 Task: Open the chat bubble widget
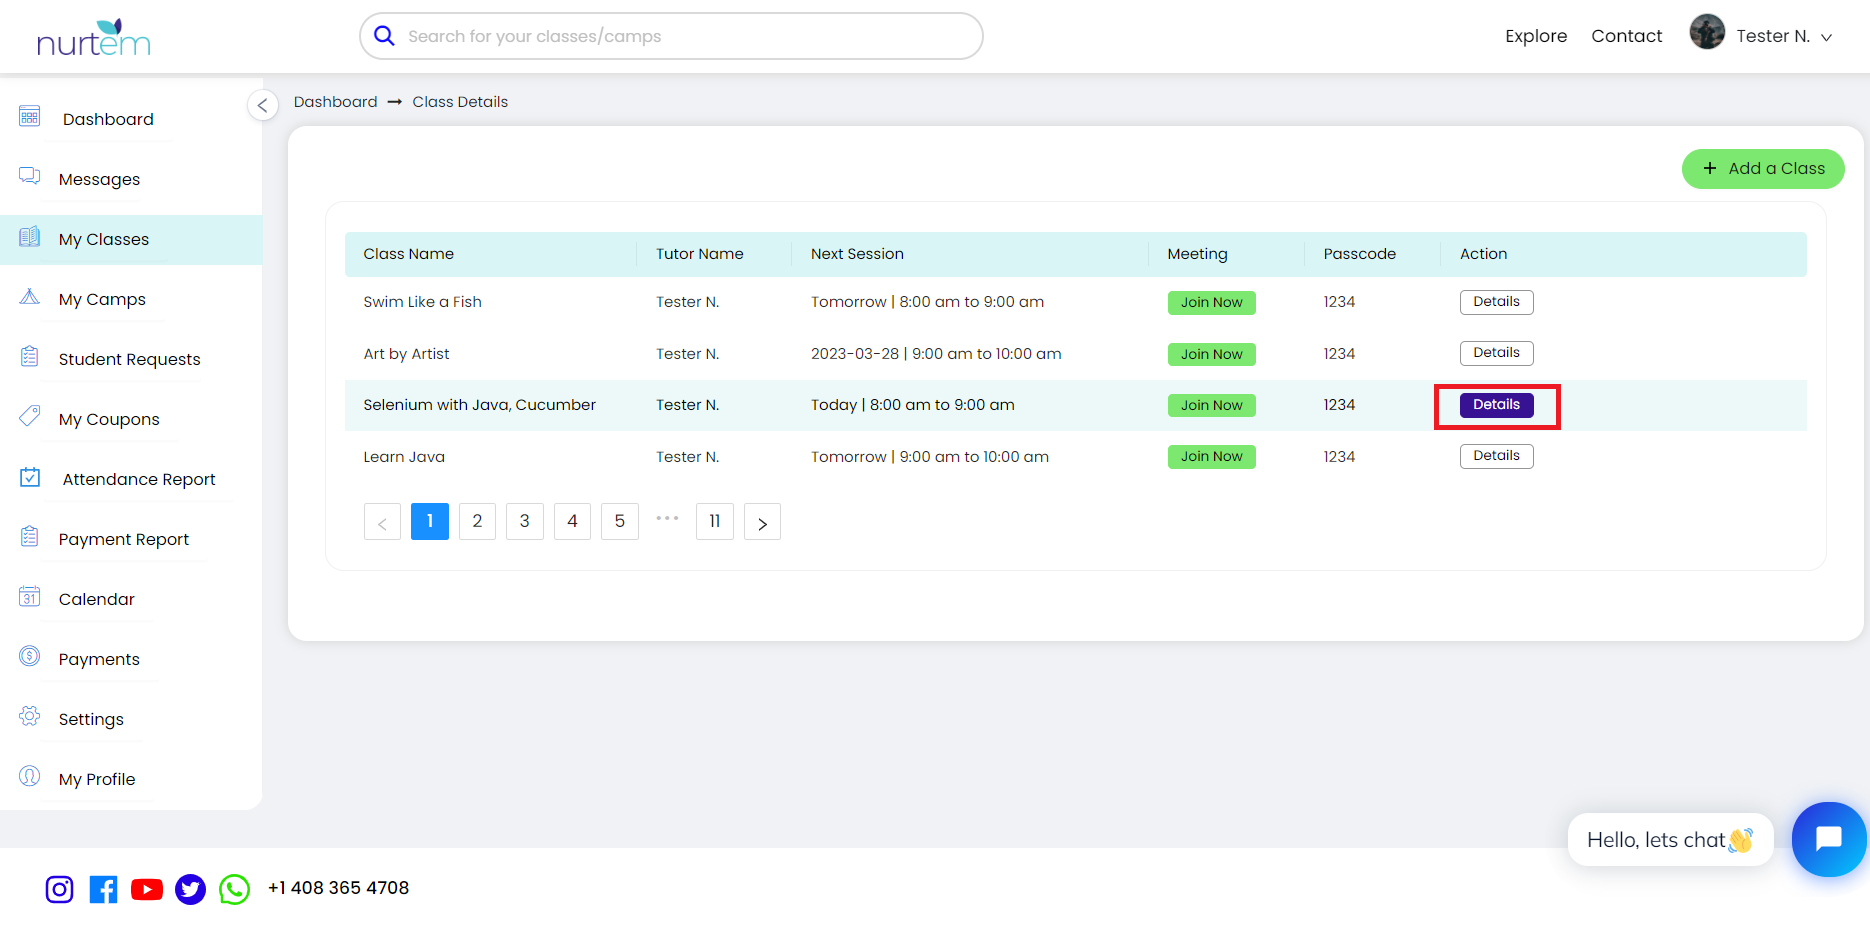pyautogui.click(x=1828, y=839)
